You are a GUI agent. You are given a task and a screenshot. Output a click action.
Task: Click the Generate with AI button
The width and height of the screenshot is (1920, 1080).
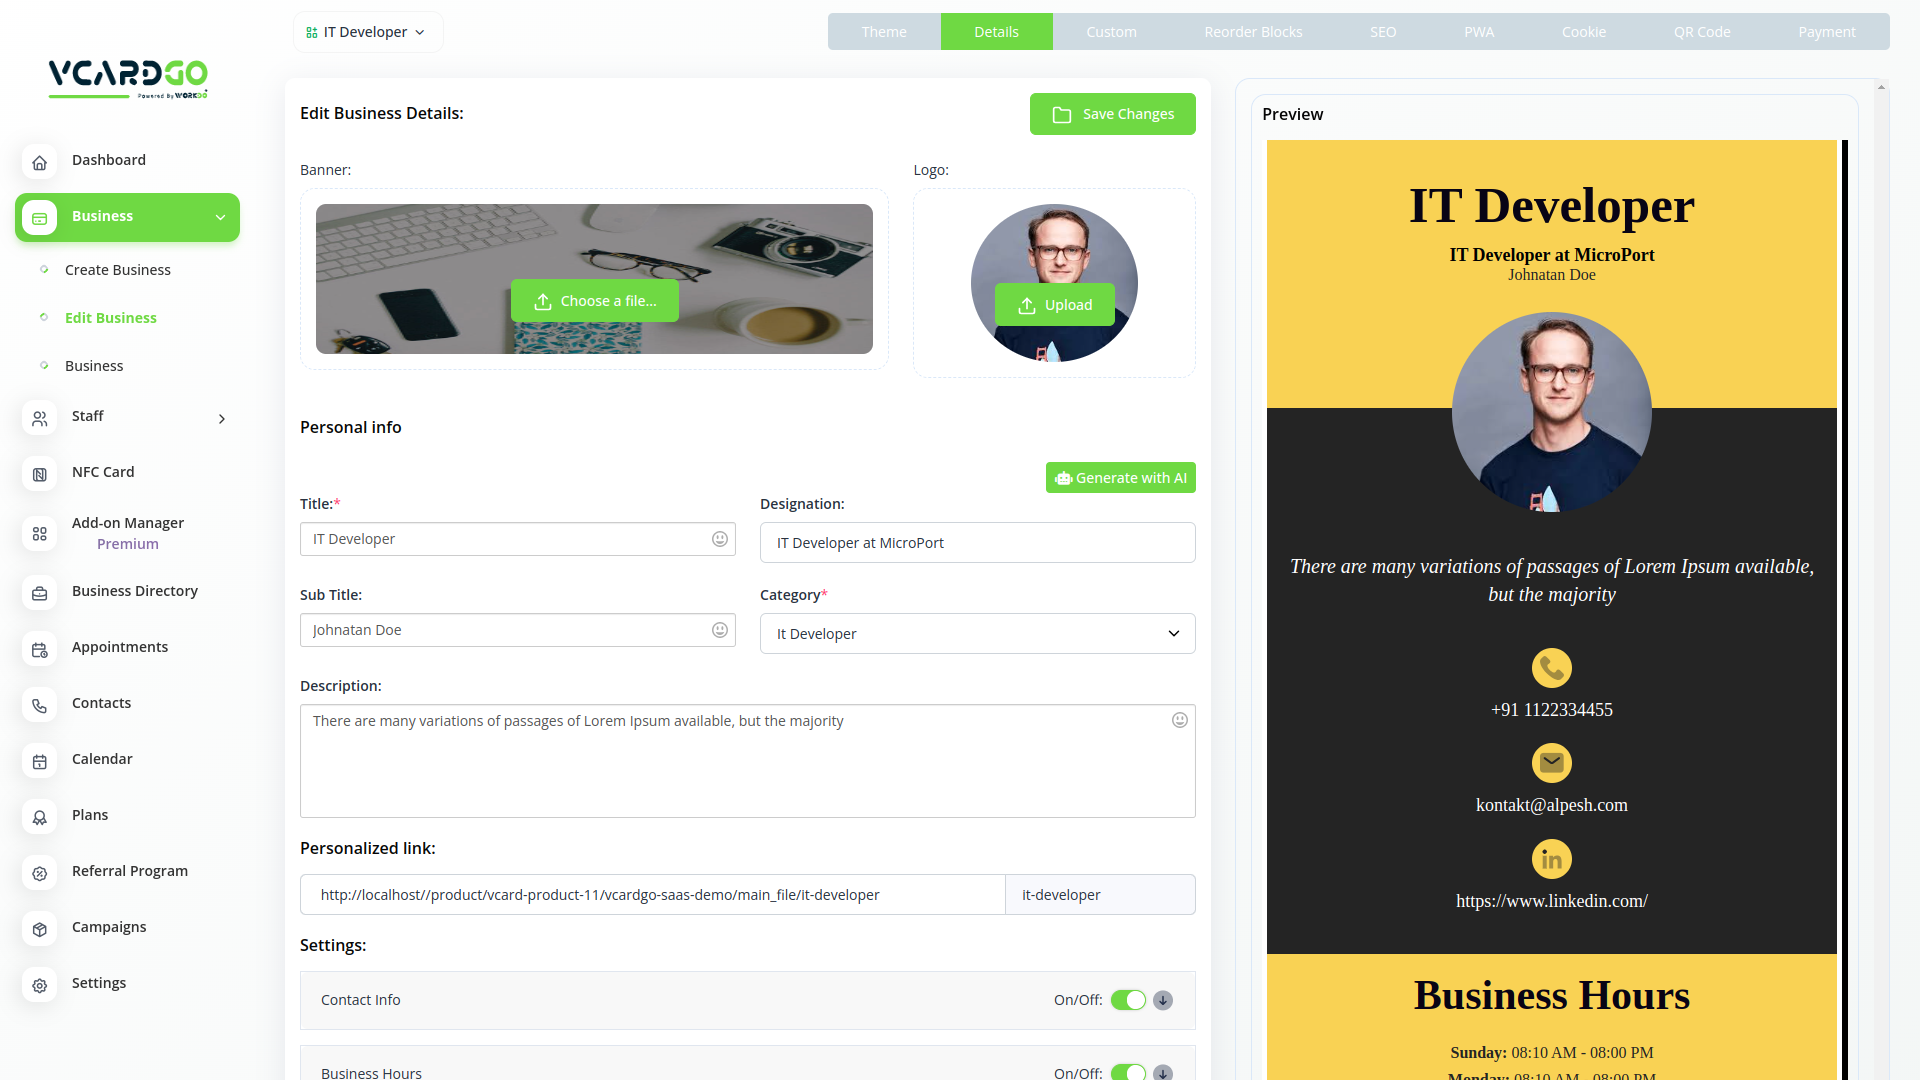tap(1120, 478)
